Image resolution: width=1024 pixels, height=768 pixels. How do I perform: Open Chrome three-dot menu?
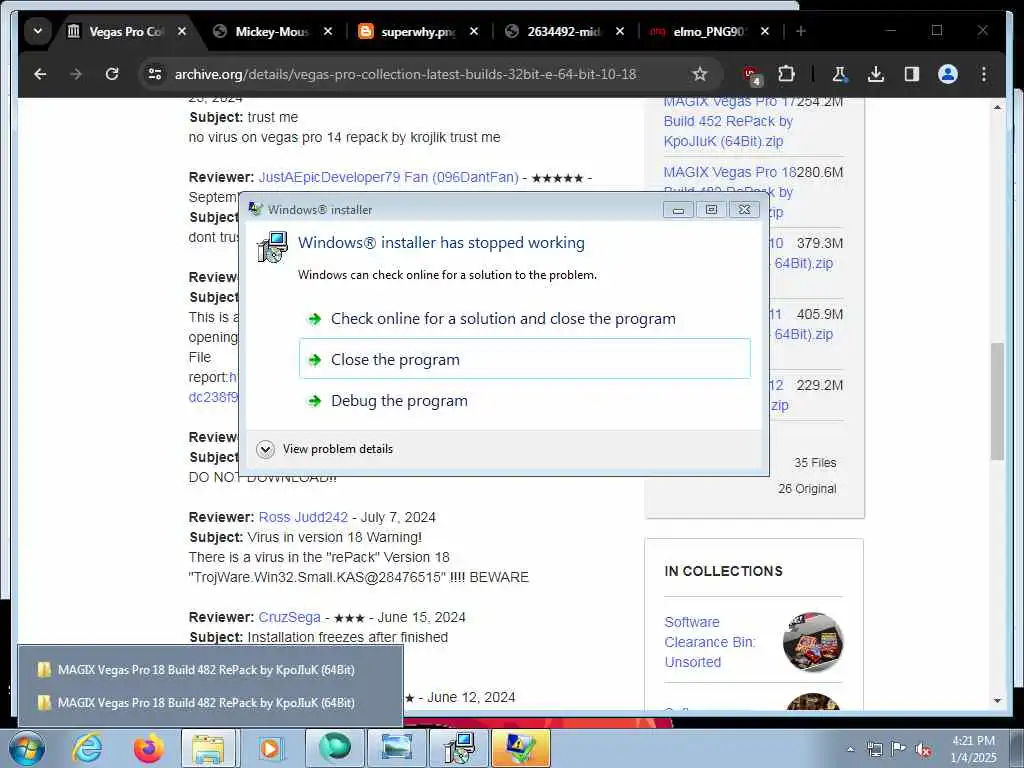984,74
